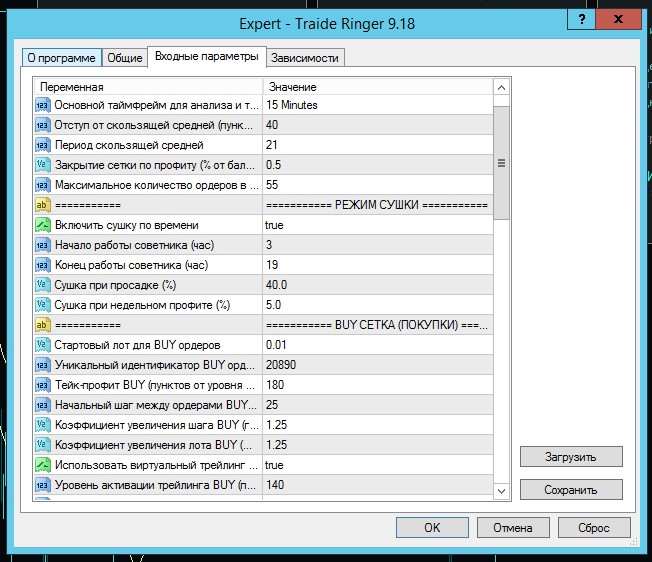Click the help question mark button in title bar

[582, 19]
